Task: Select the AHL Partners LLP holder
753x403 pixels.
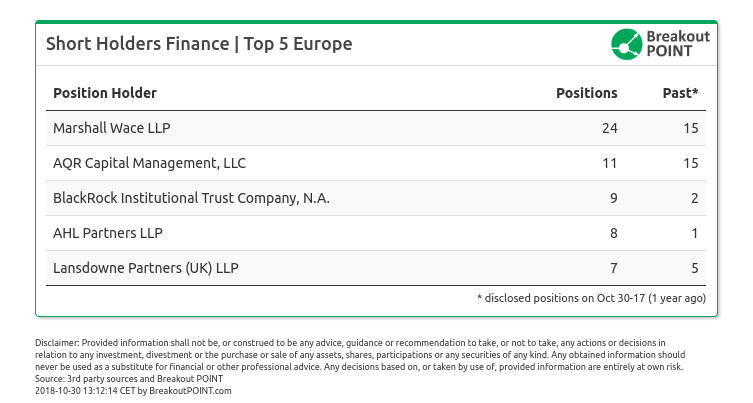Action: click(108, 233)
